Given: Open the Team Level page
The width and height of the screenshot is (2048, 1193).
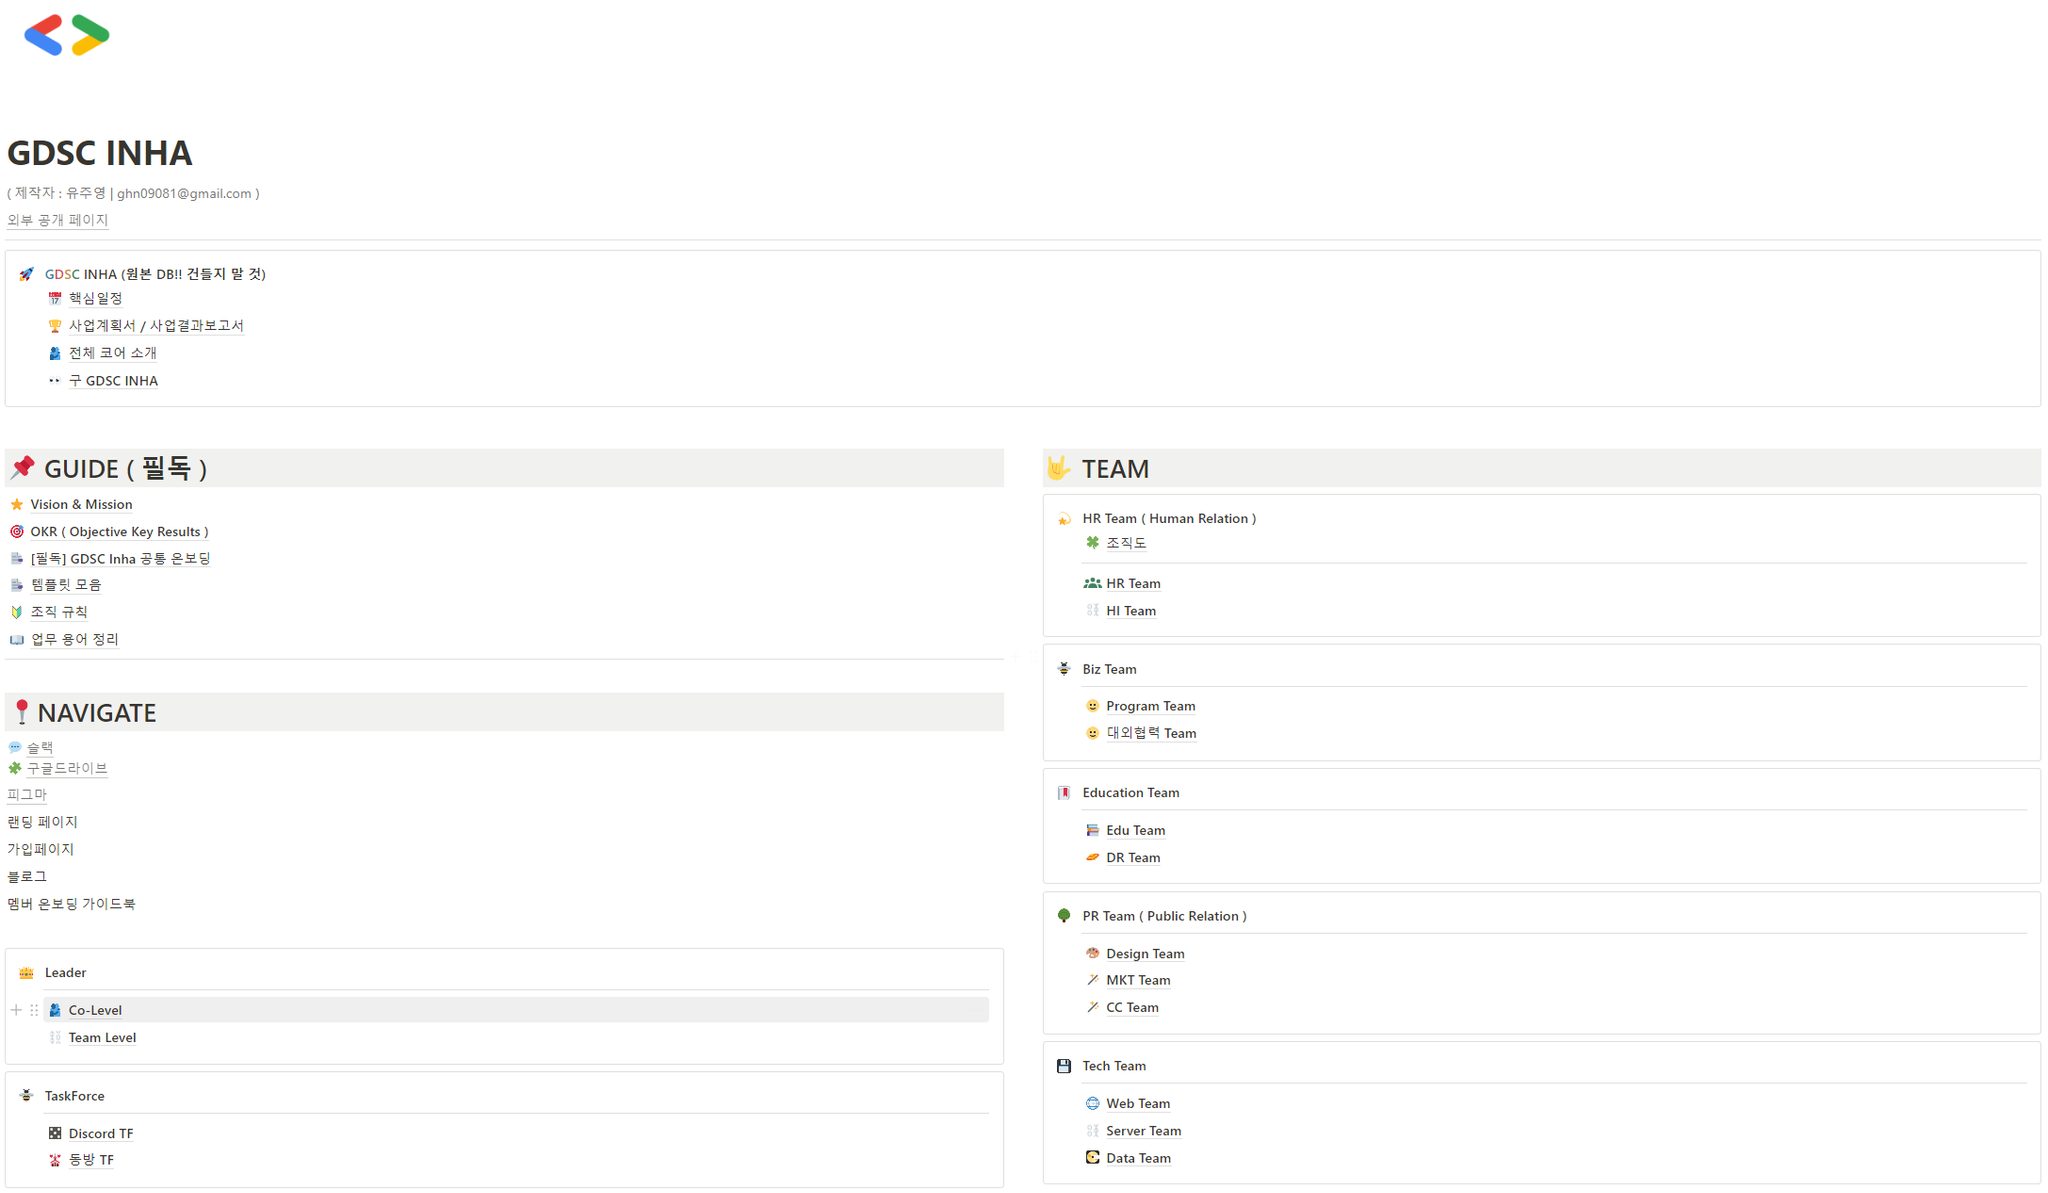Looking at the screenshot, I should (x=102, y=1038).
